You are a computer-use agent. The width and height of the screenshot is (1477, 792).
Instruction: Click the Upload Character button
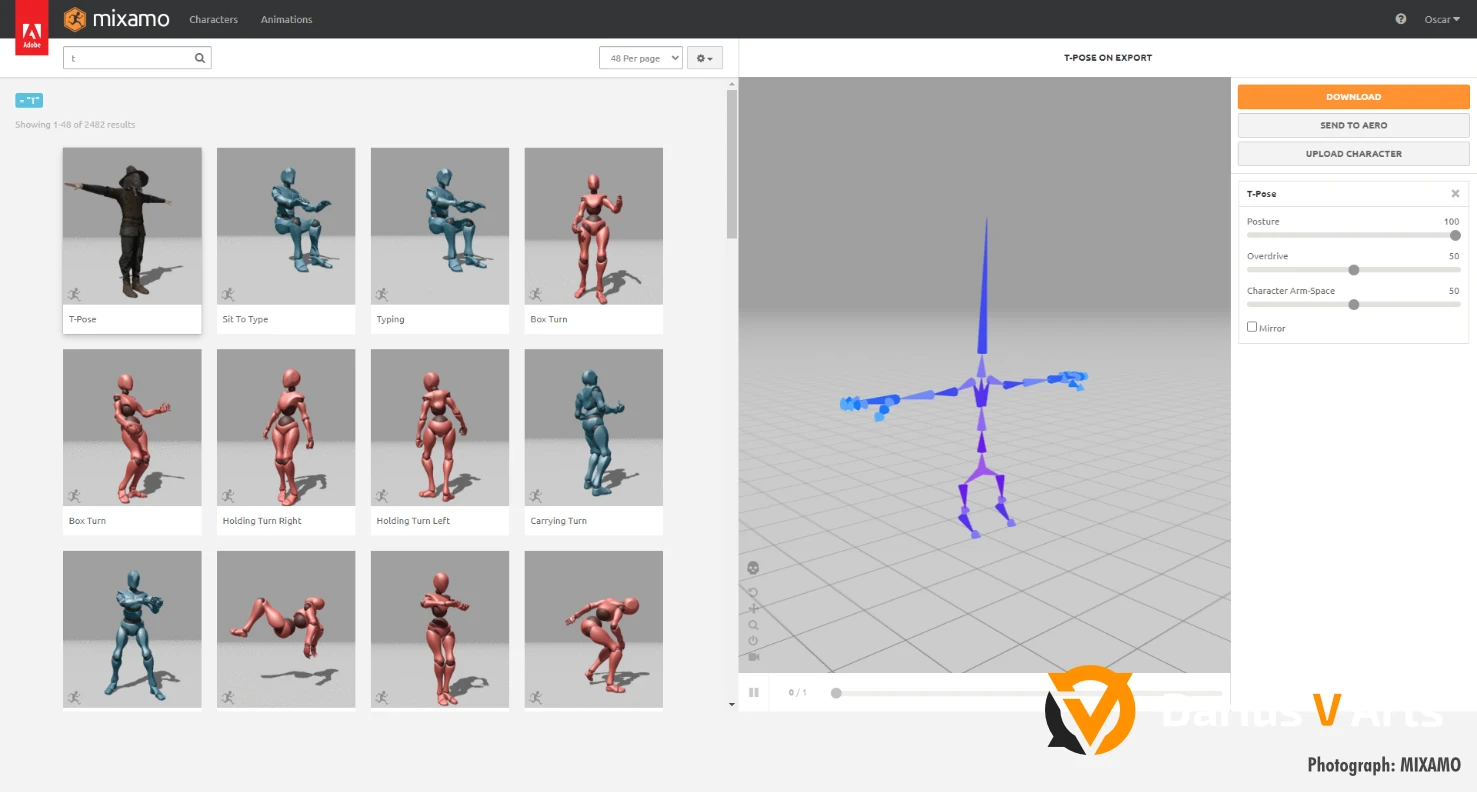[x=1353, y=154]
